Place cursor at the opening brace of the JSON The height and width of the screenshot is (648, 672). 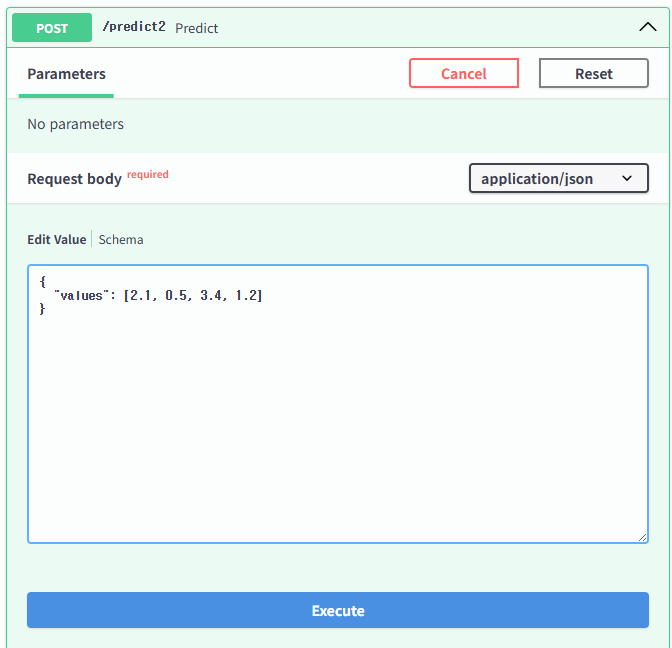[x=43, y=282]
